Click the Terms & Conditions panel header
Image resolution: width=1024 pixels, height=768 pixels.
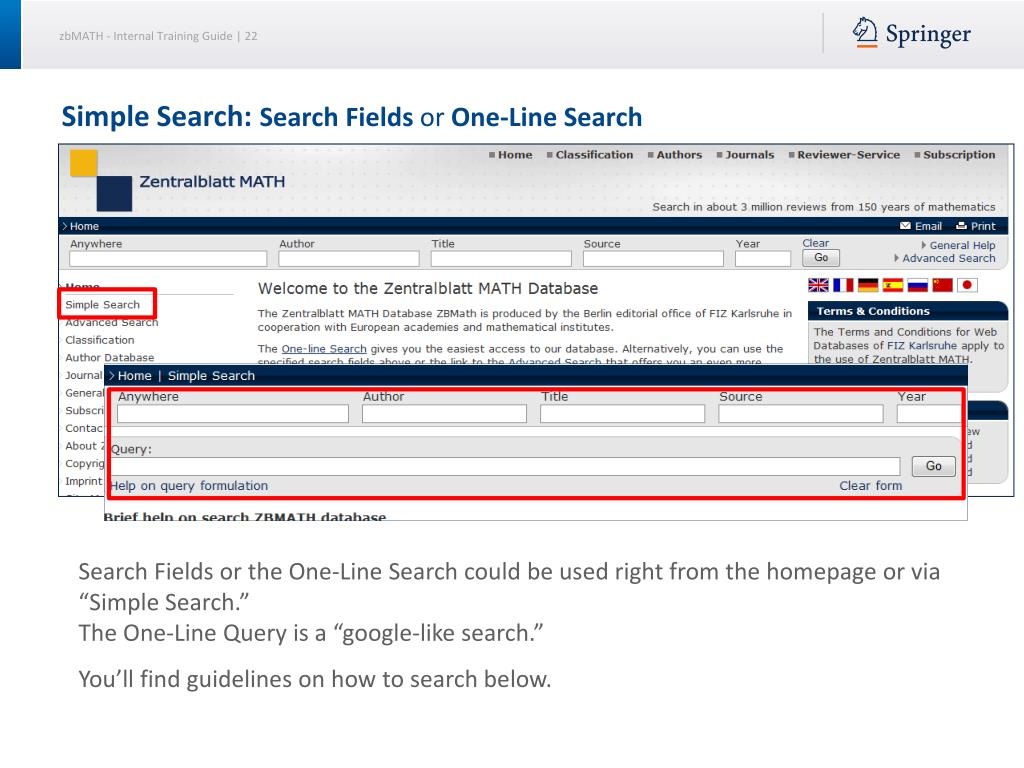[908, 311]
